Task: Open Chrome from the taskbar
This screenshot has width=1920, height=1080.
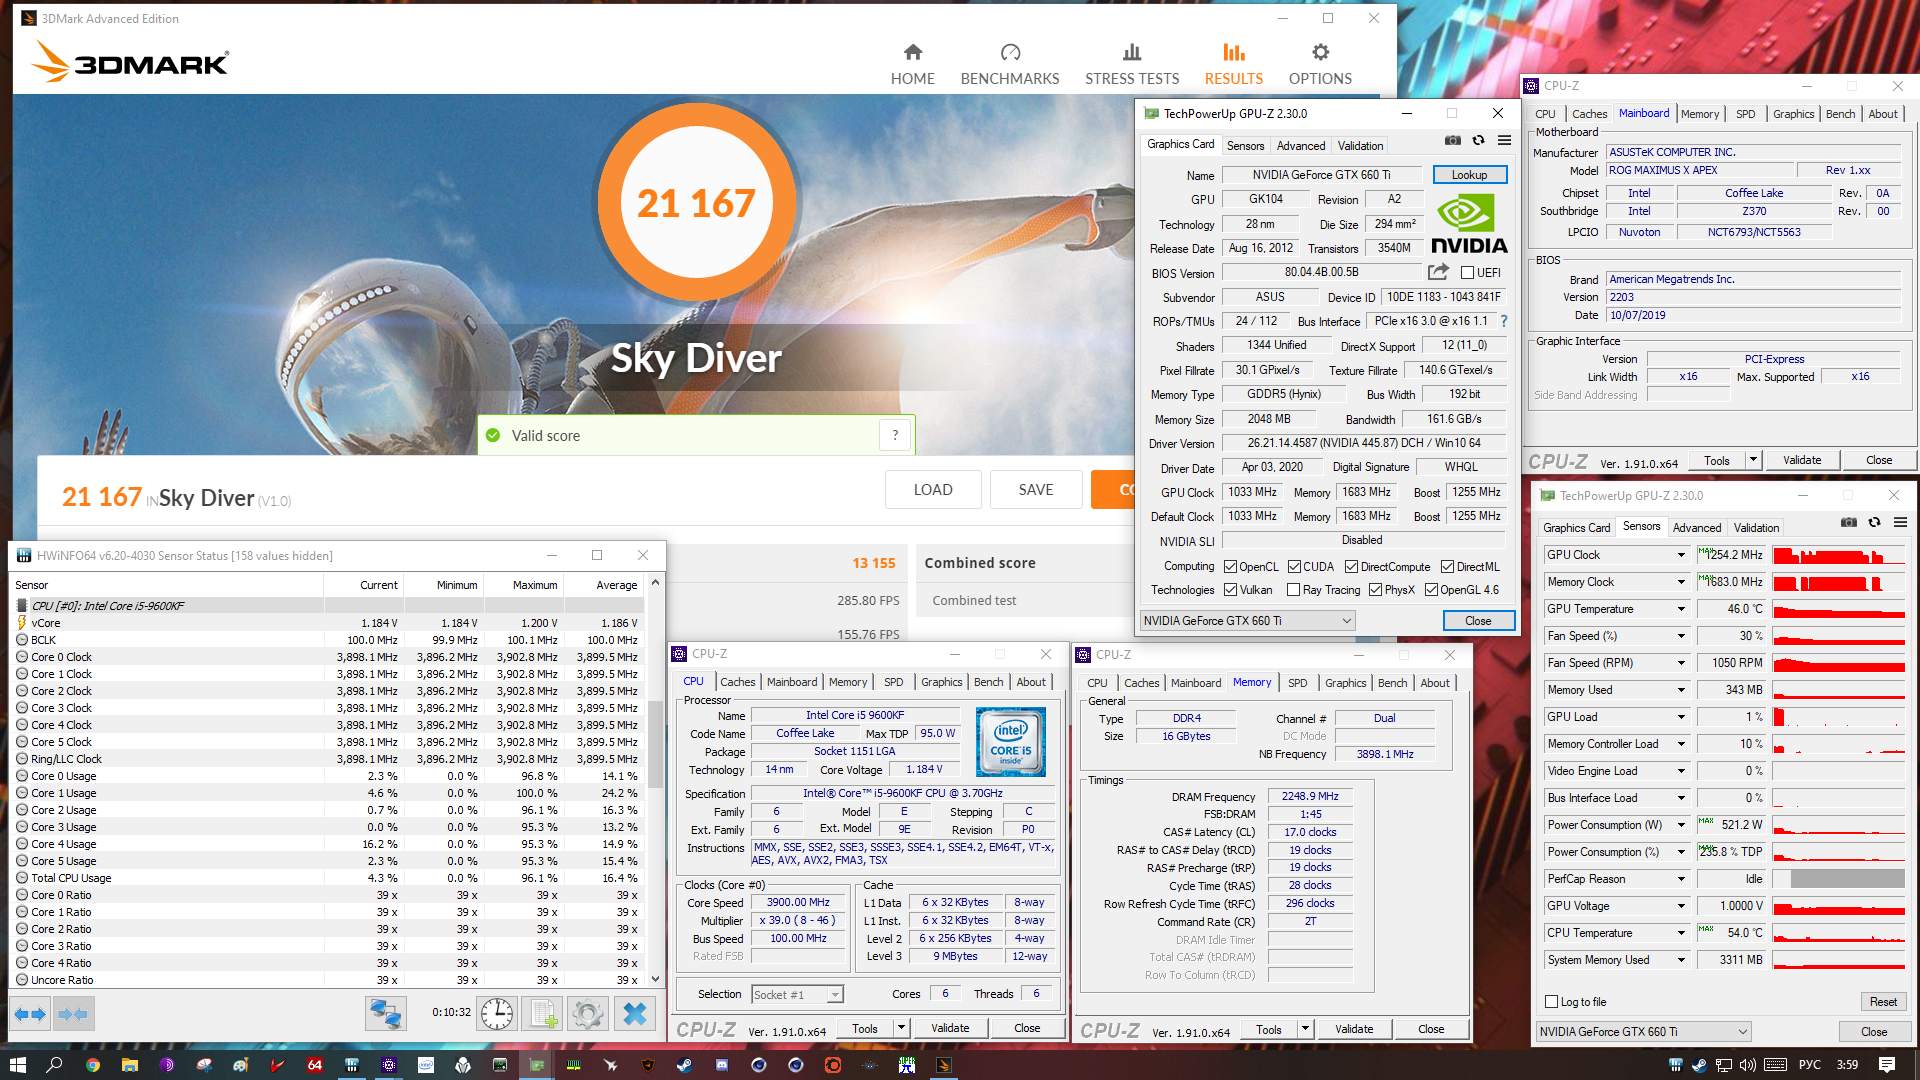Action: [x=93, y=1065]
